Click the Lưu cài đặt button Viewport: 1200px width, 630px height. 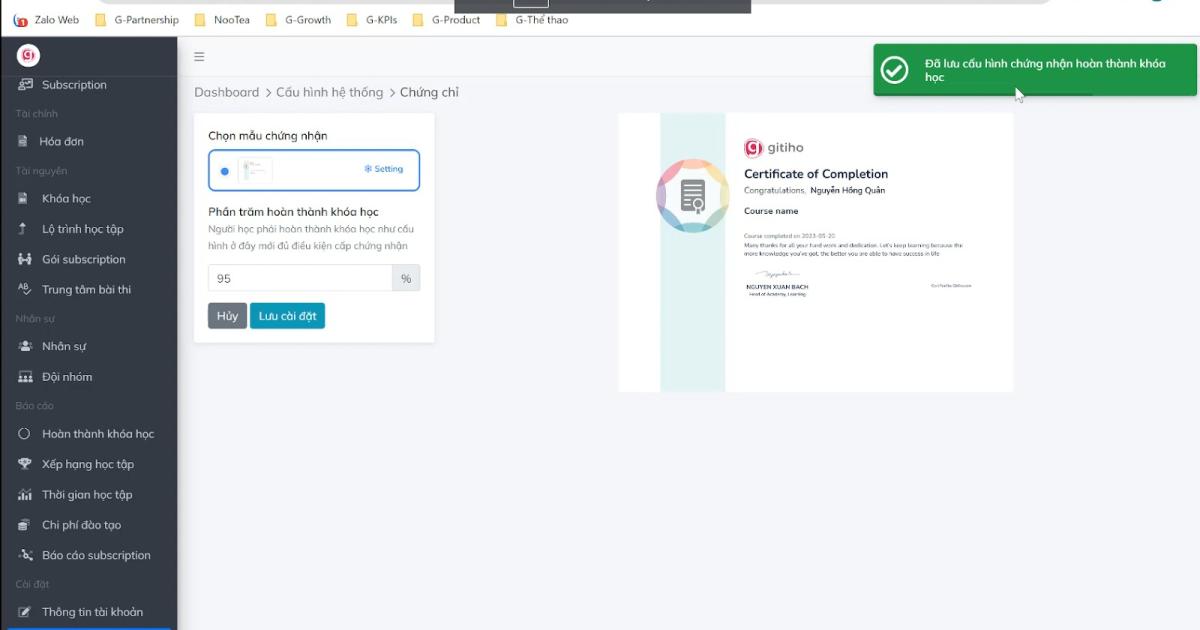287,316
